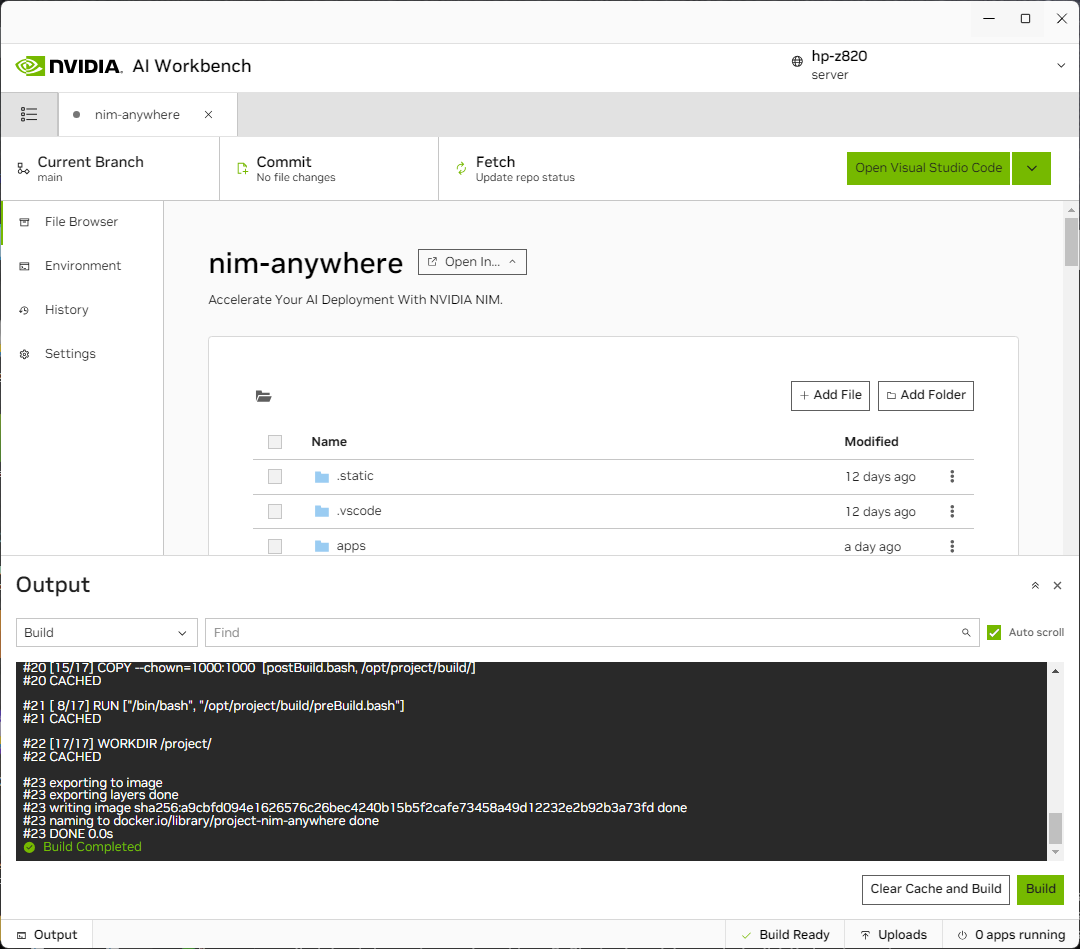Image resolution: width=1080 pixels, height=949 pixels.
Task: Click the .static folder icon
Action: (x=322, y=477)
